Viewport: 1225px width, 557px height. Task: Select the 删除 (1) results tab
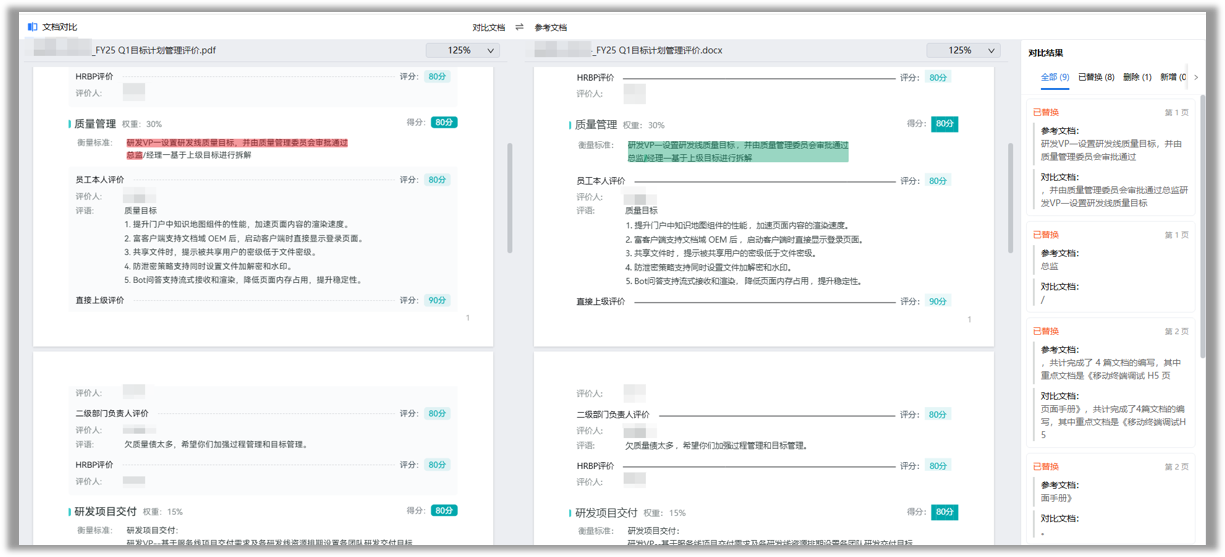pos(1137,77)
